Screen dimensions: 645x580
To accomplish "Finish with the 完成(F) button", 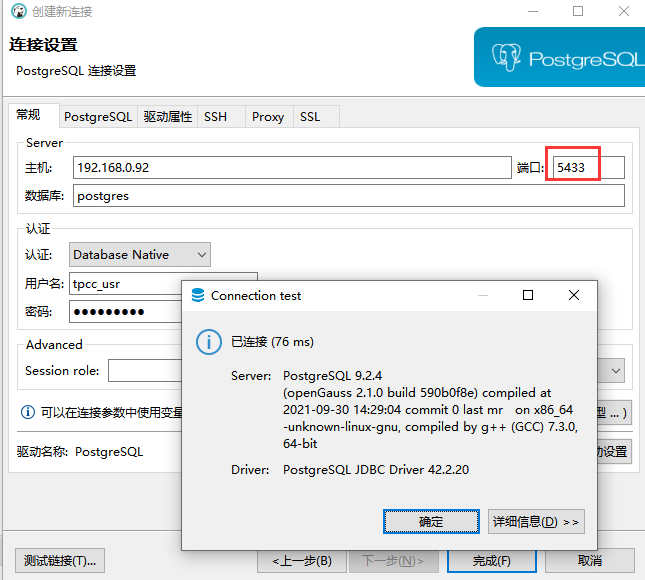I will (492, 561).
